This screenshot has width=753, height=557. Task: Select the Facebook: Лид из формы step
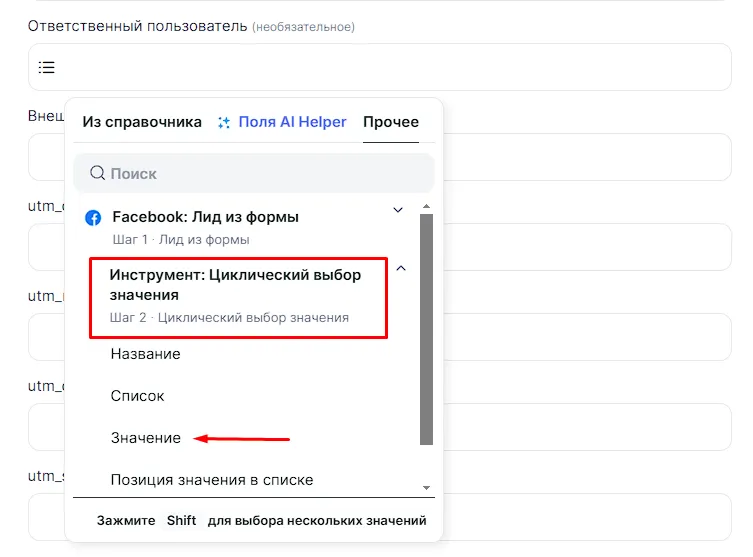[205, 217]
